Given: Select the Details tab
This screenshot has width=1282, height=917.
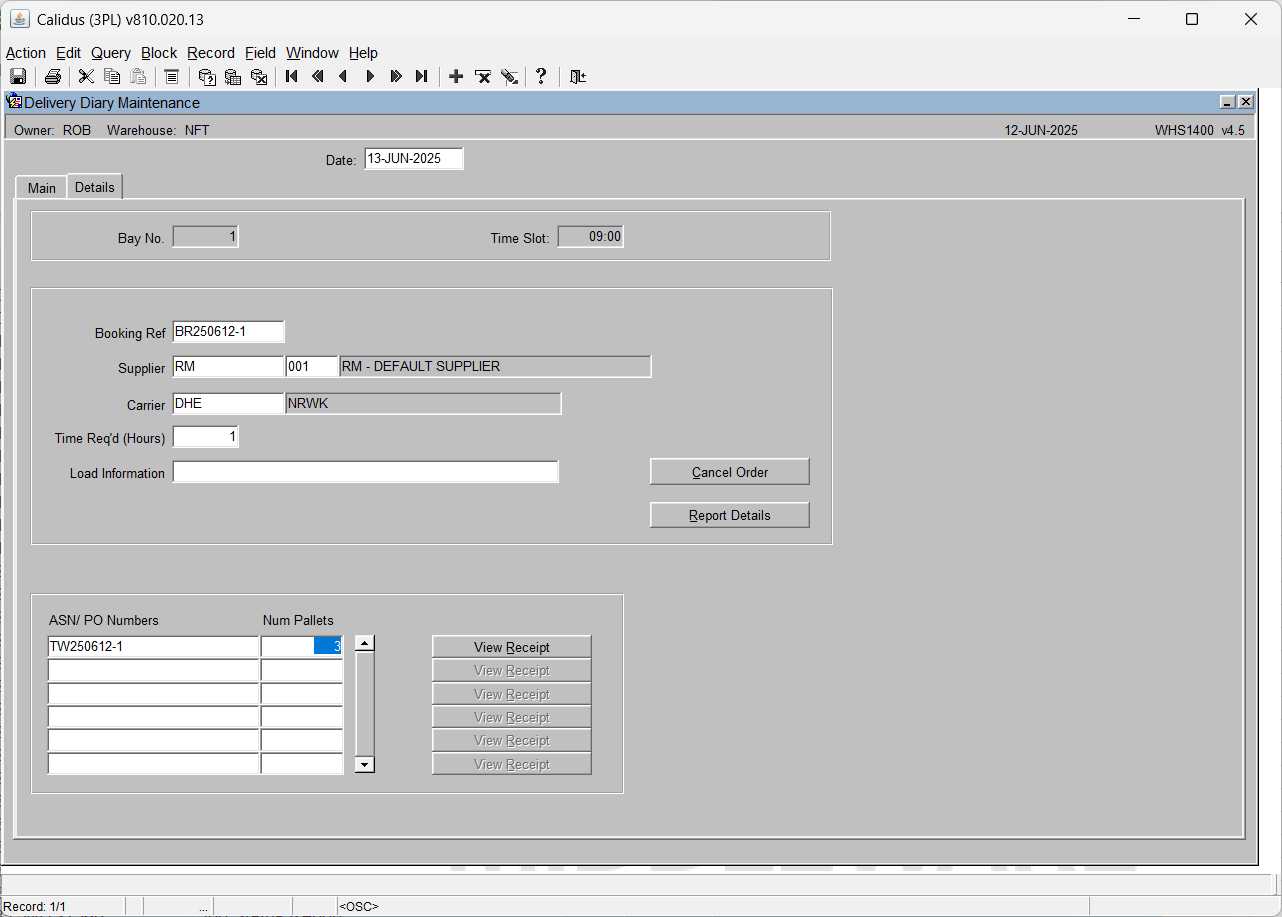Looking at the screenshot, I should 95,187.
